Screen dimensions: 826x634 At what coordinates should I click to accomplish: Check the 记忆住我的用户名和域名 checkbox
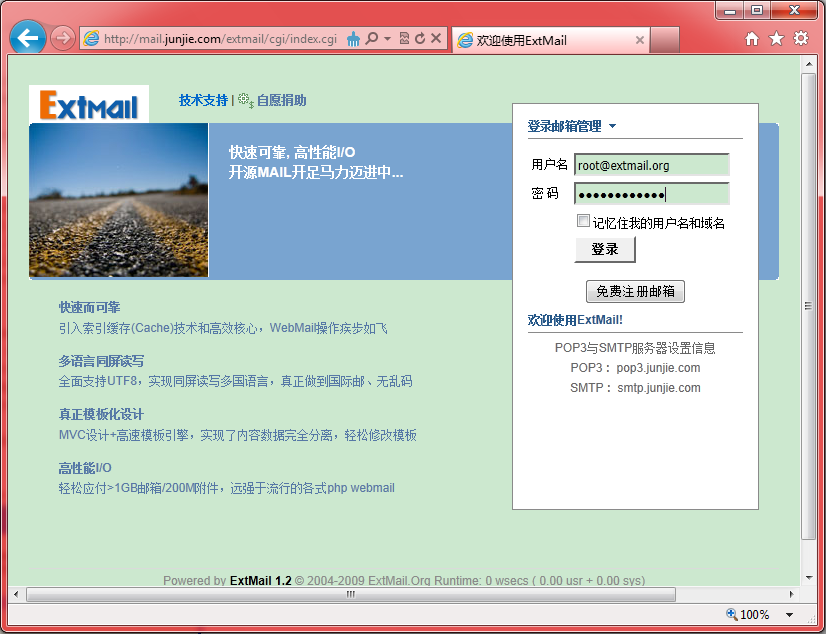[583, 221]
